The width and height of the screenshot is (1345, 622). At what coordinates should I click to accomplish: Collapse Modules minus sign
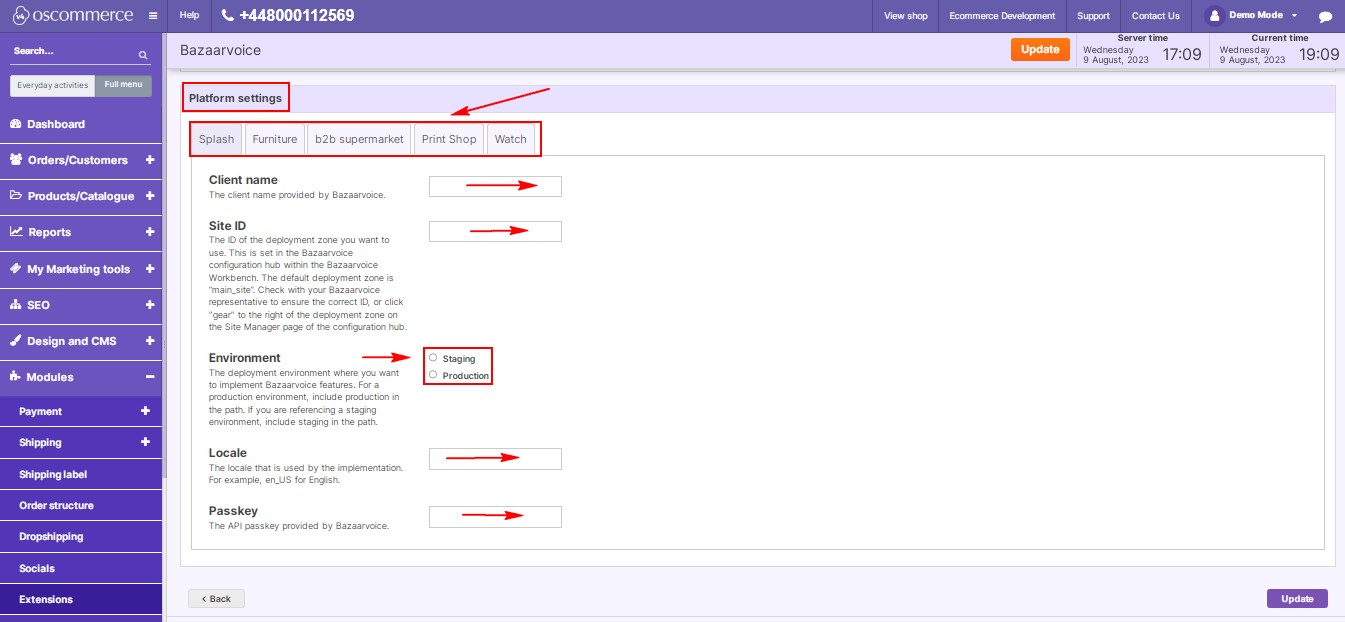[150, 377]
